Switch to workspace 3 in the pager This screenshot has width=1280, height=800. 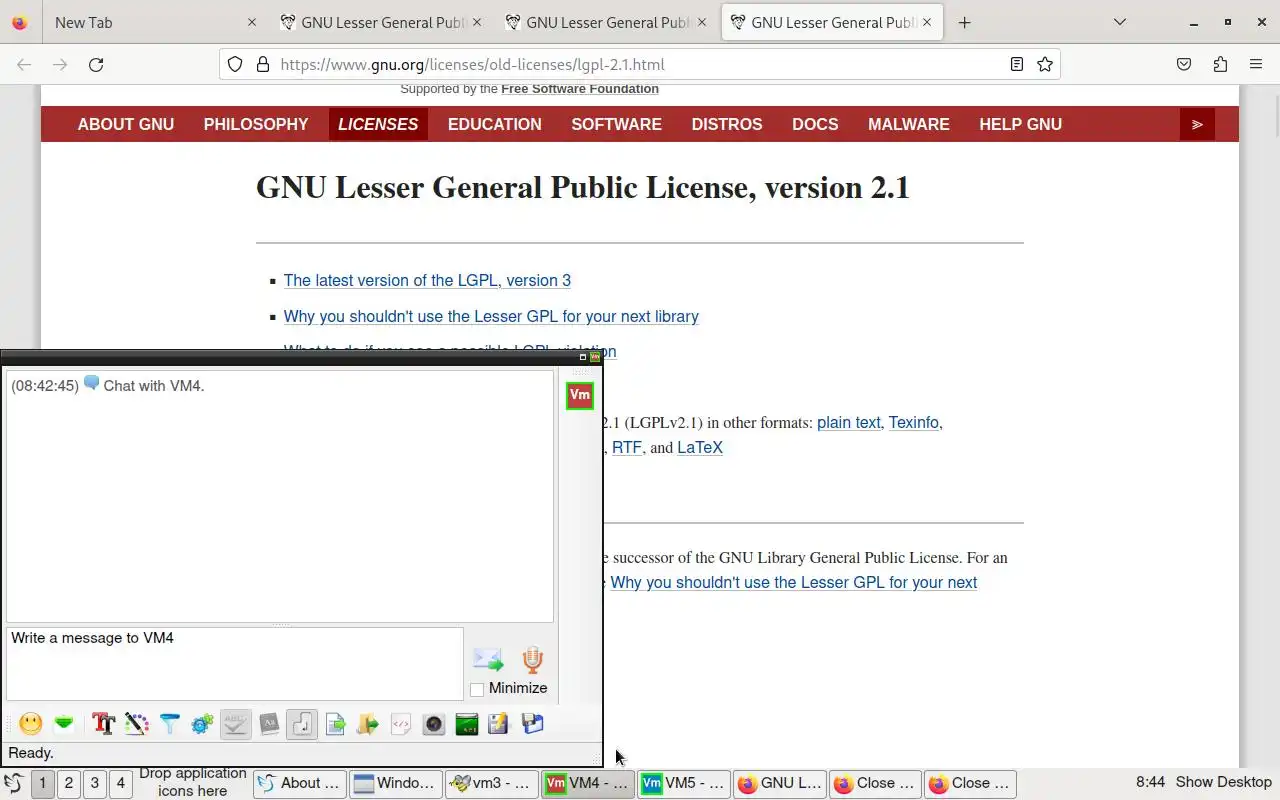click(95, 783)
